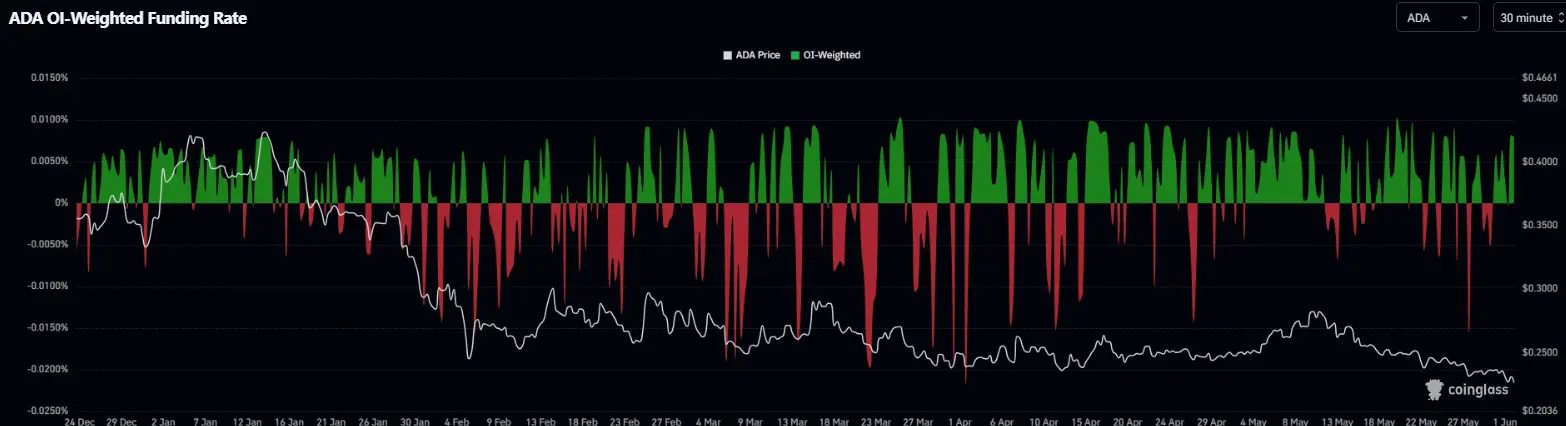Click the 29 Apr date label
Viewport: 1566px width, 426px height.
tap(1210, 421)
